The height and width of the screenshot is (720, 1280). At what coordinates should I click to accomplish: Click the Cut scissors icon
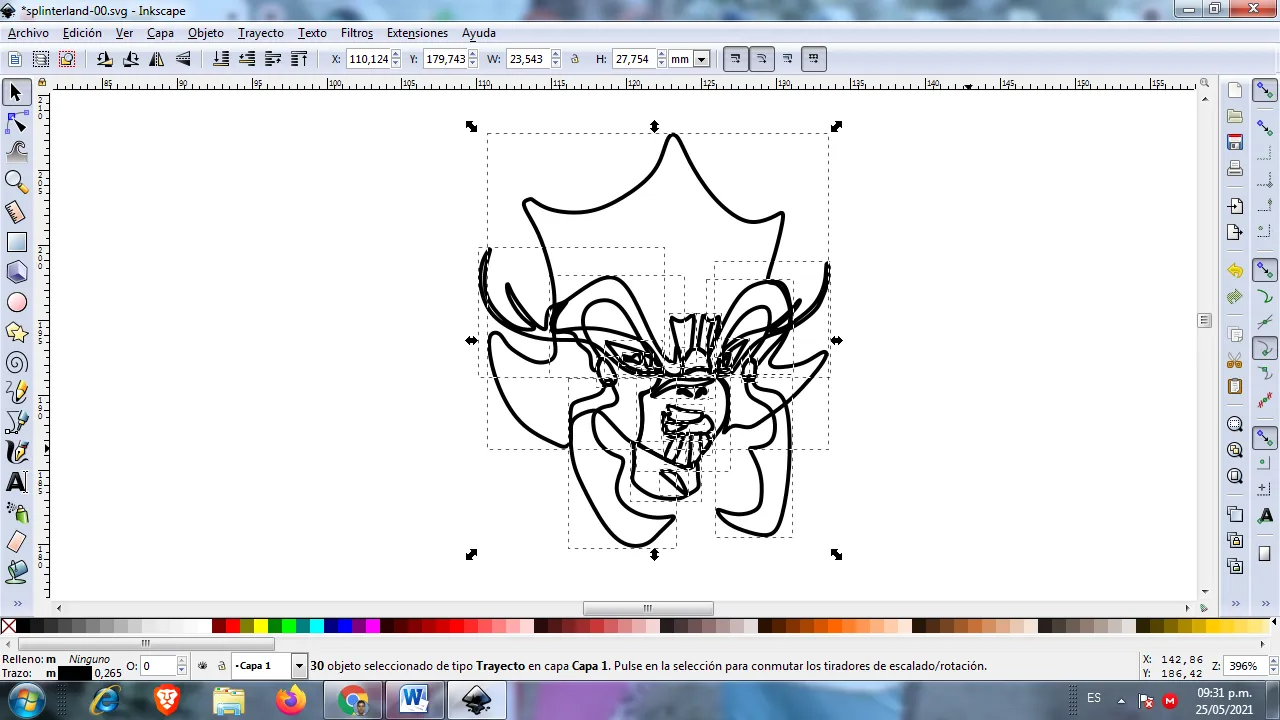(1235, 361)
